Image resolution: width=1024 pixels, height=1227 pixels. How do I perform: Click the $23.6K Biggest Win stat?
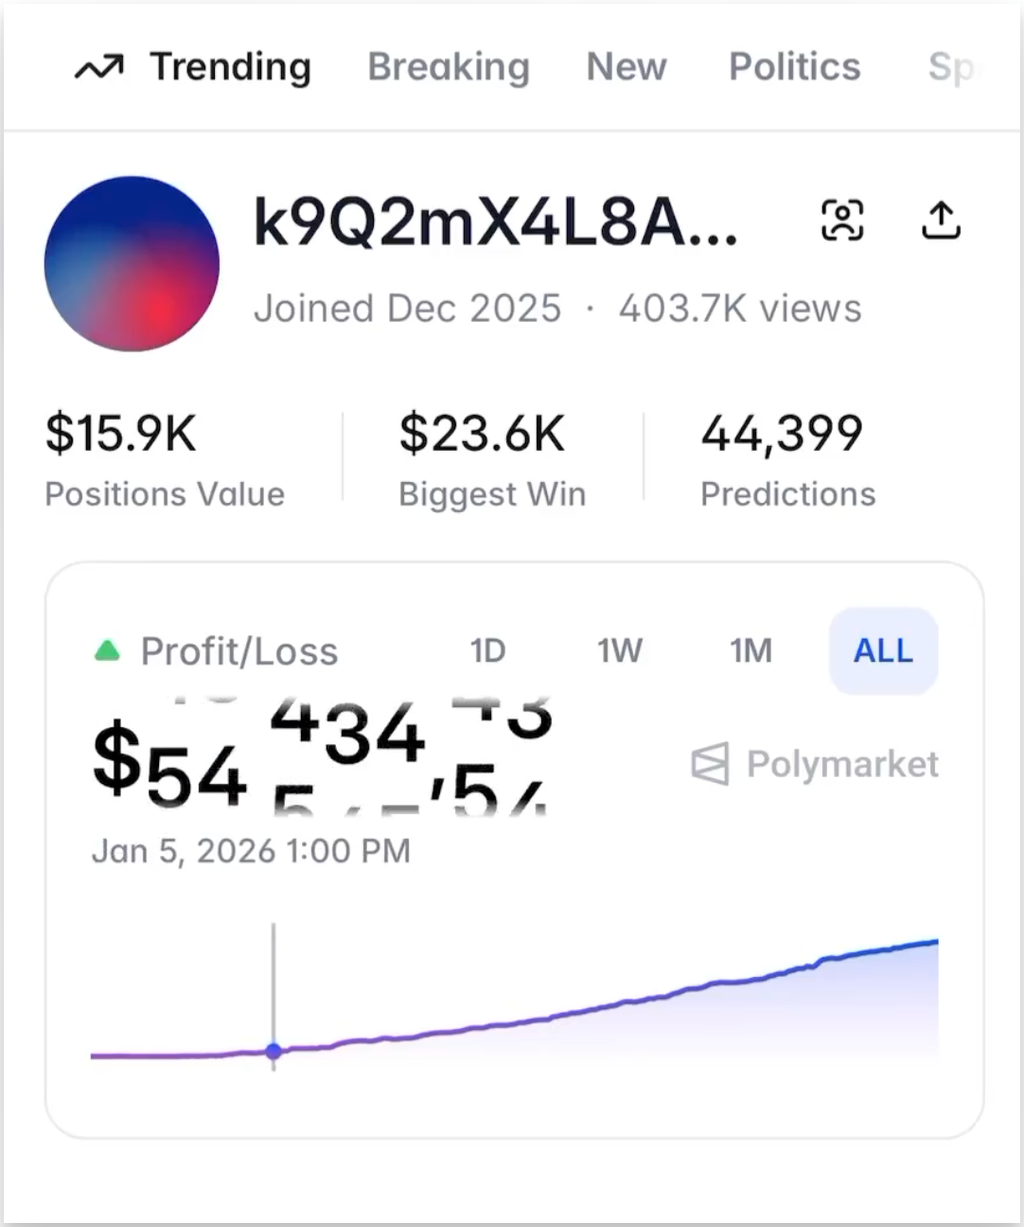click(x=482, y=434)
